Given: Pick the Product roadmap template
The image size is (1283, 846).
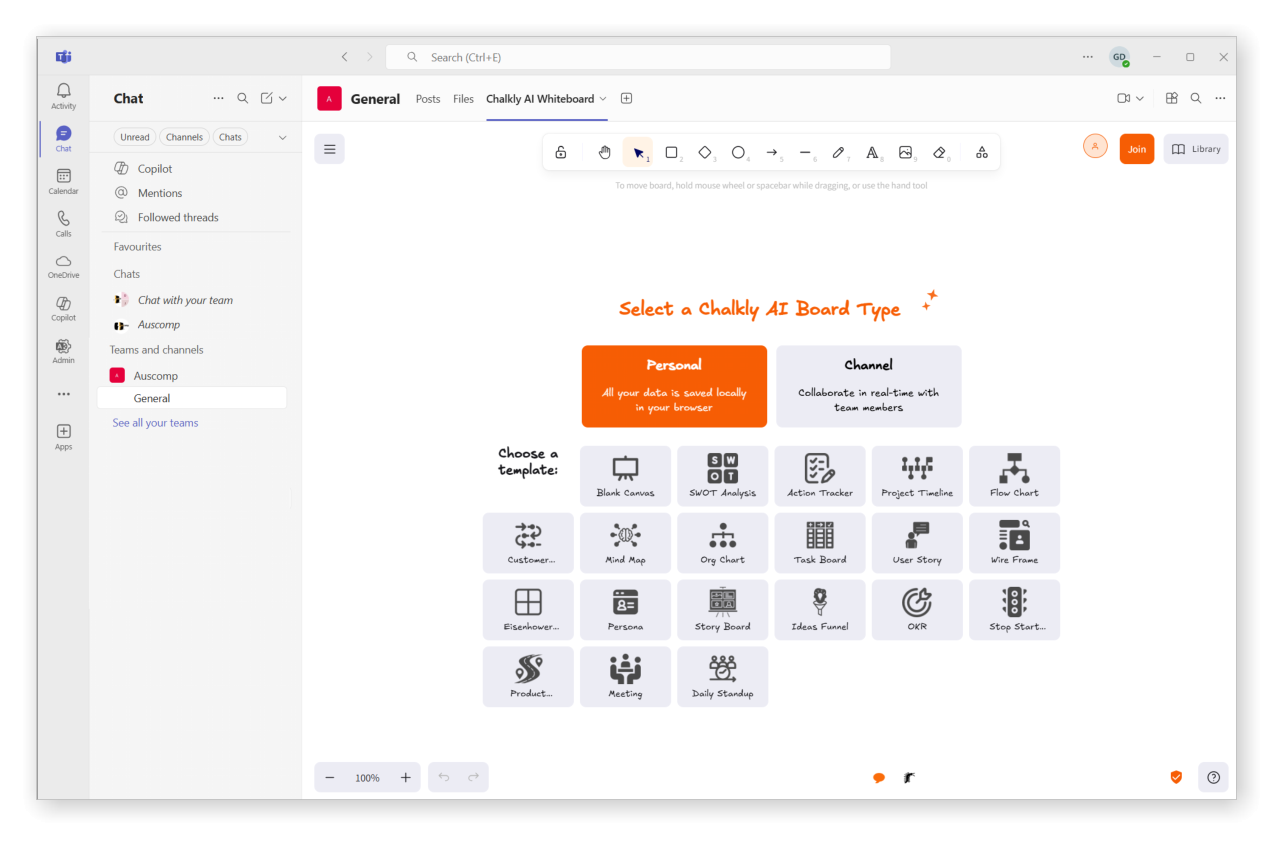Looking at the screenshot, I should [x=528, y=677].
